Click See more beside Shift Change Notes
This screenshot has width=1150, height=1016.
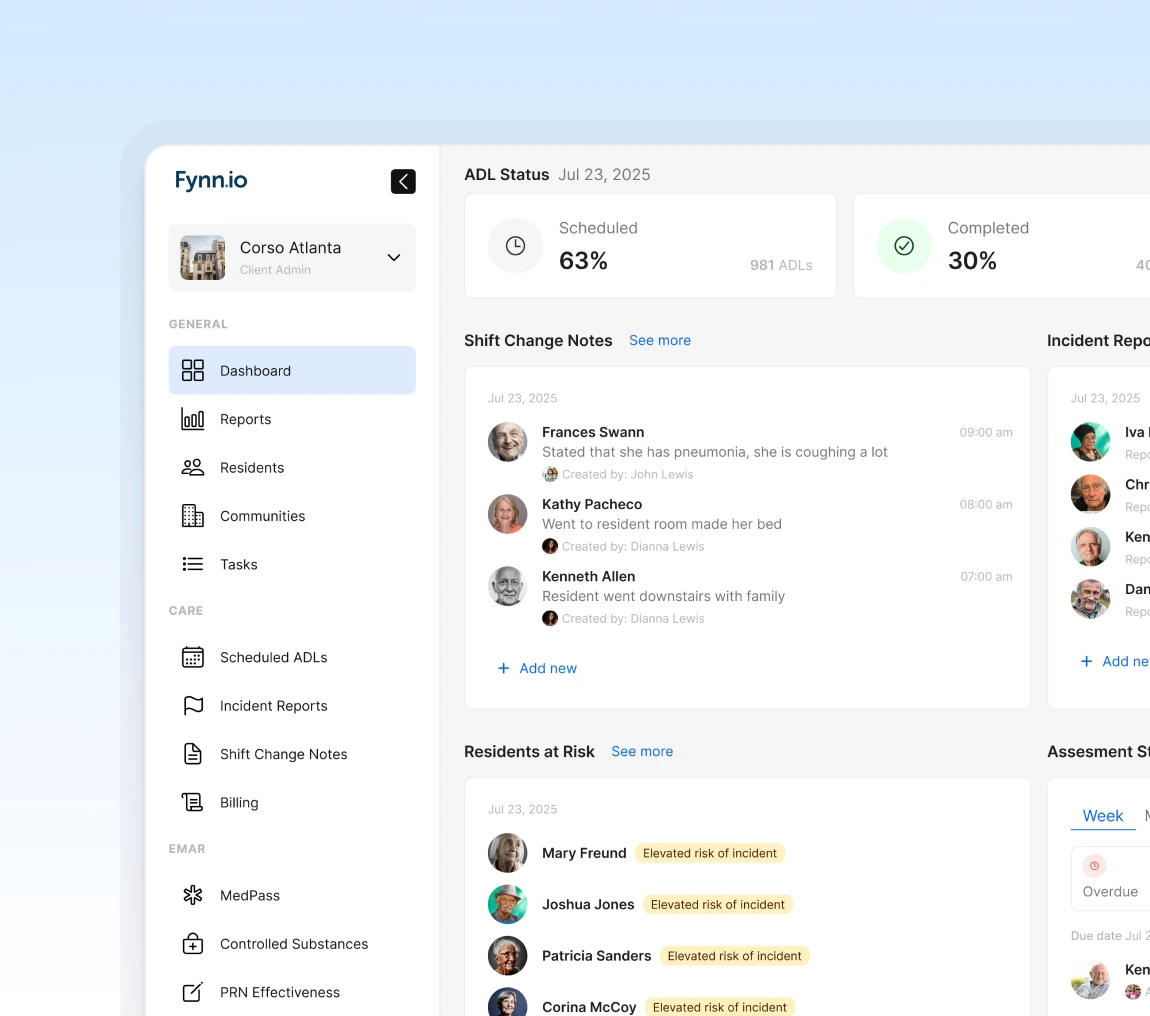(x=660, y=340)
